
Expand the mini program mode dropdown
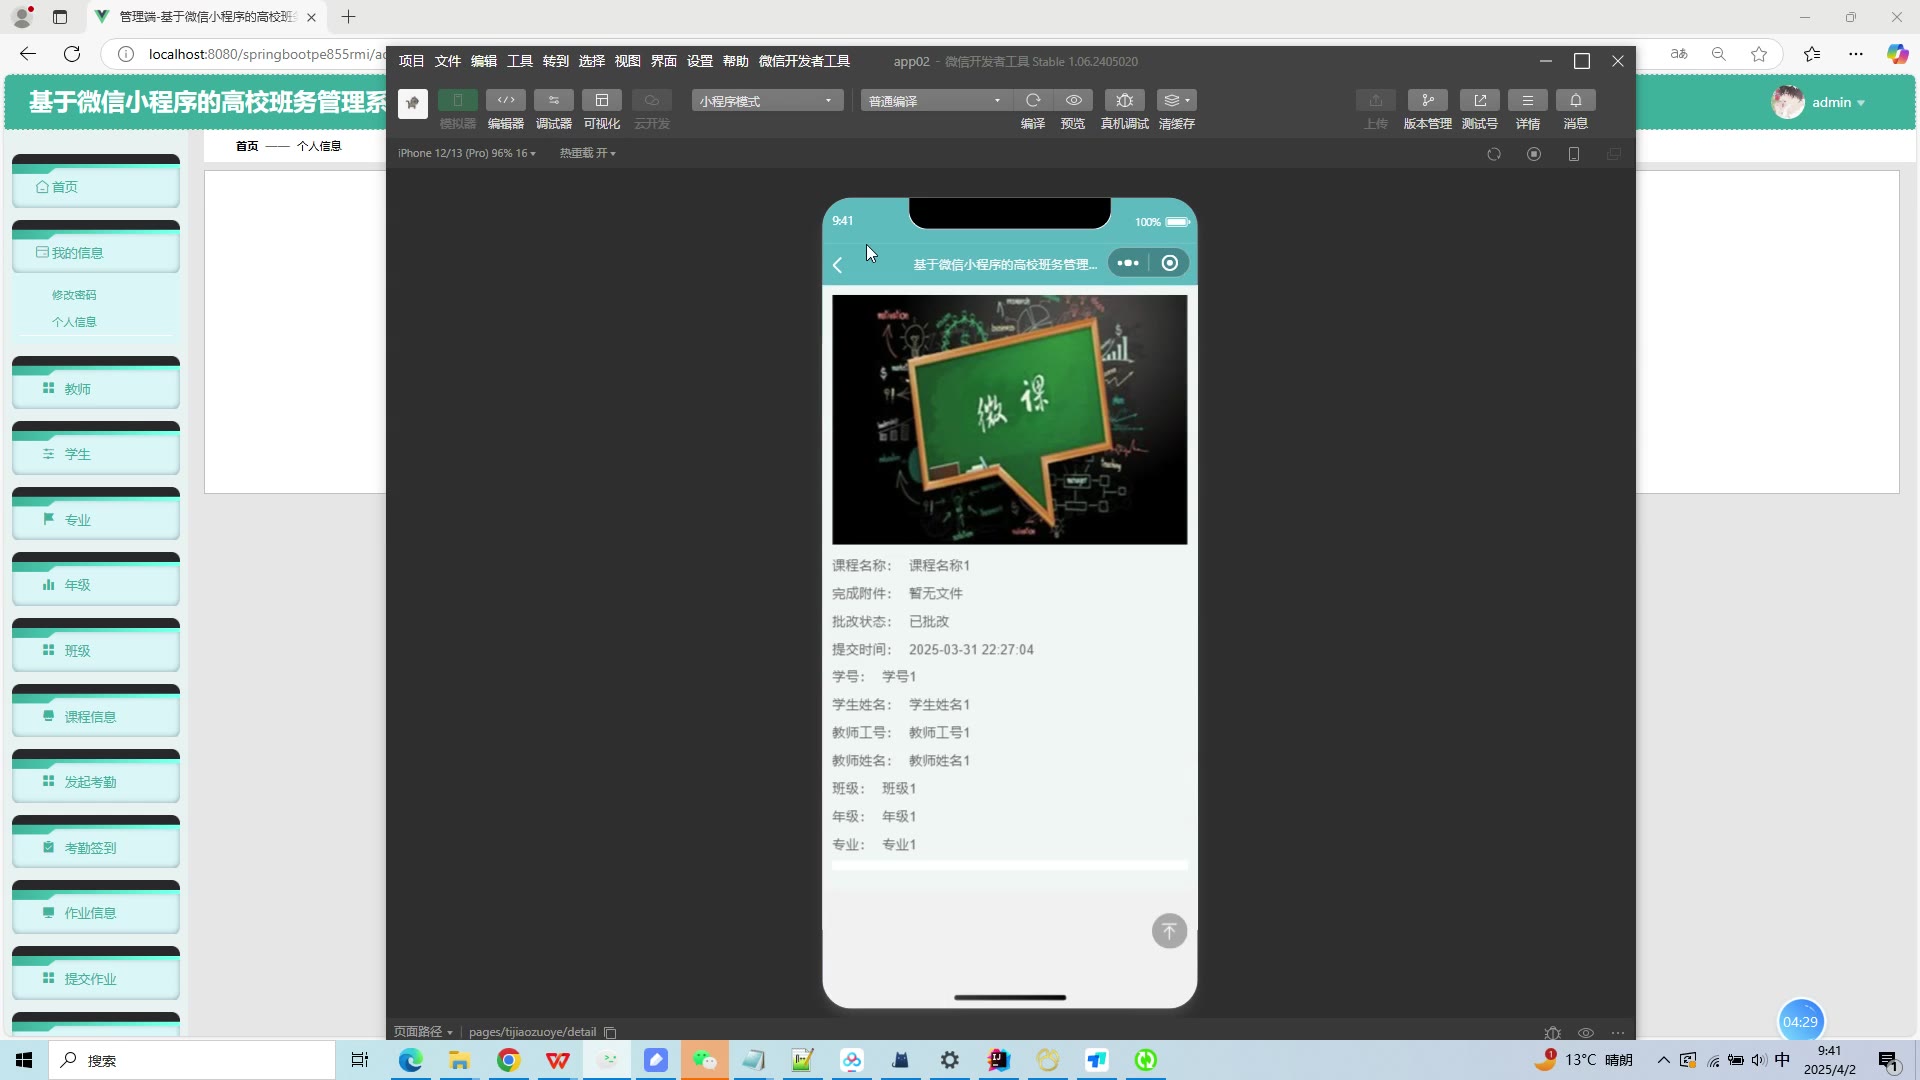(766, 101)
